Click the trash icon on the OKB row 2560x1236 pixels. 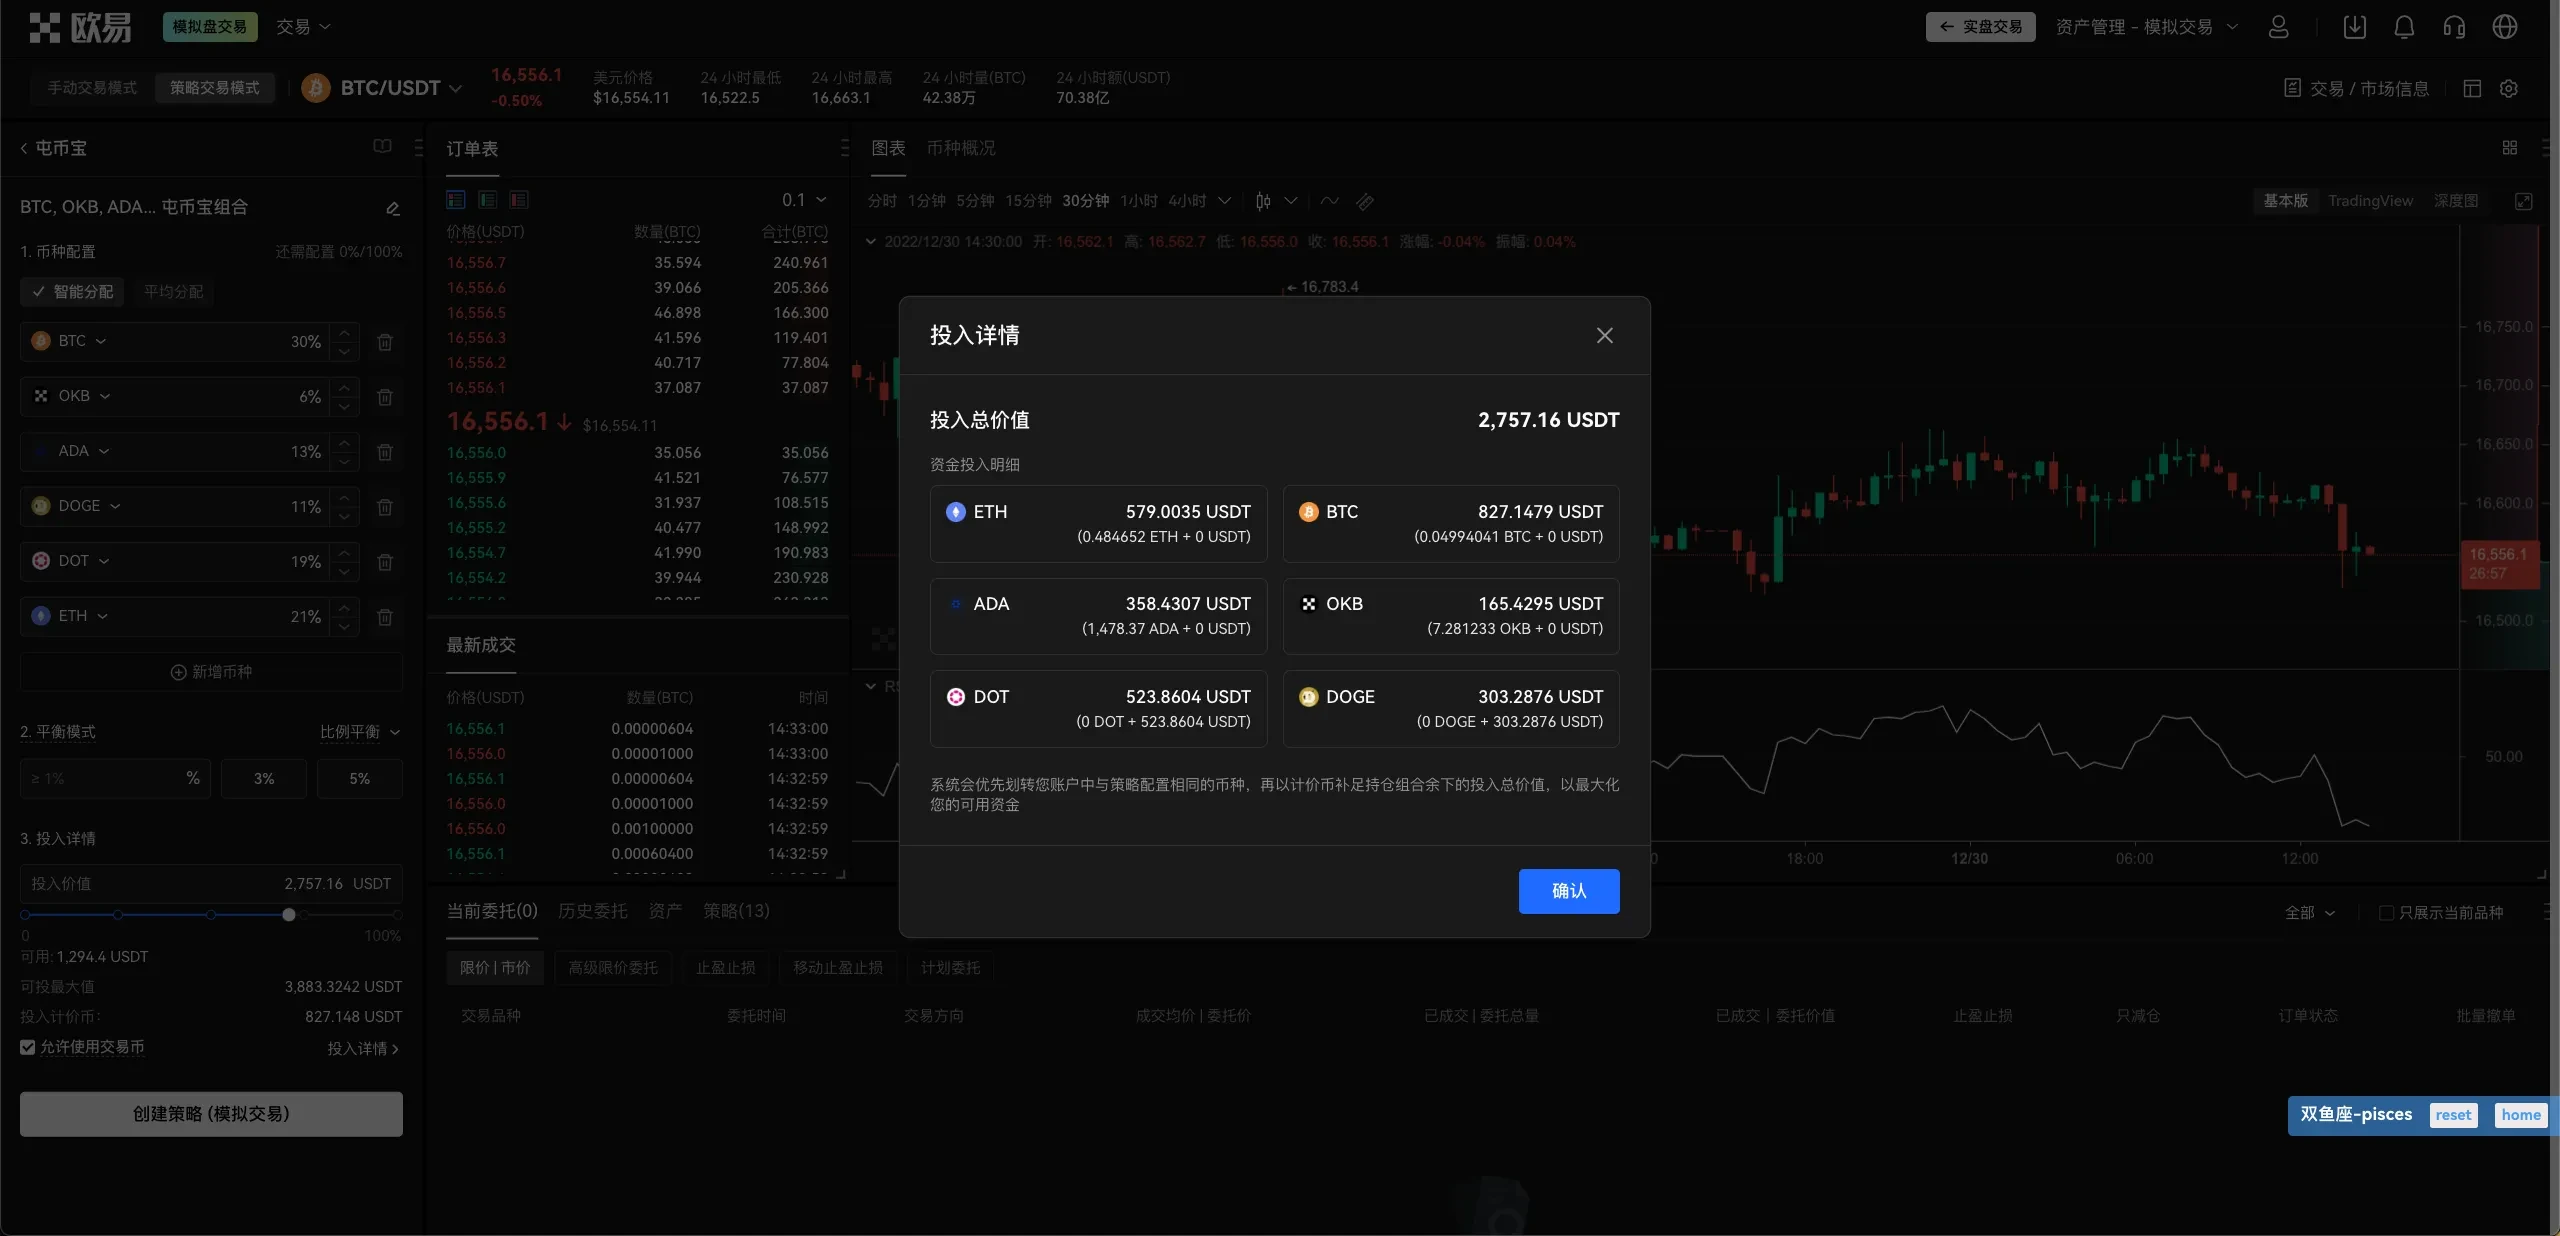click(x=385, y=397)
